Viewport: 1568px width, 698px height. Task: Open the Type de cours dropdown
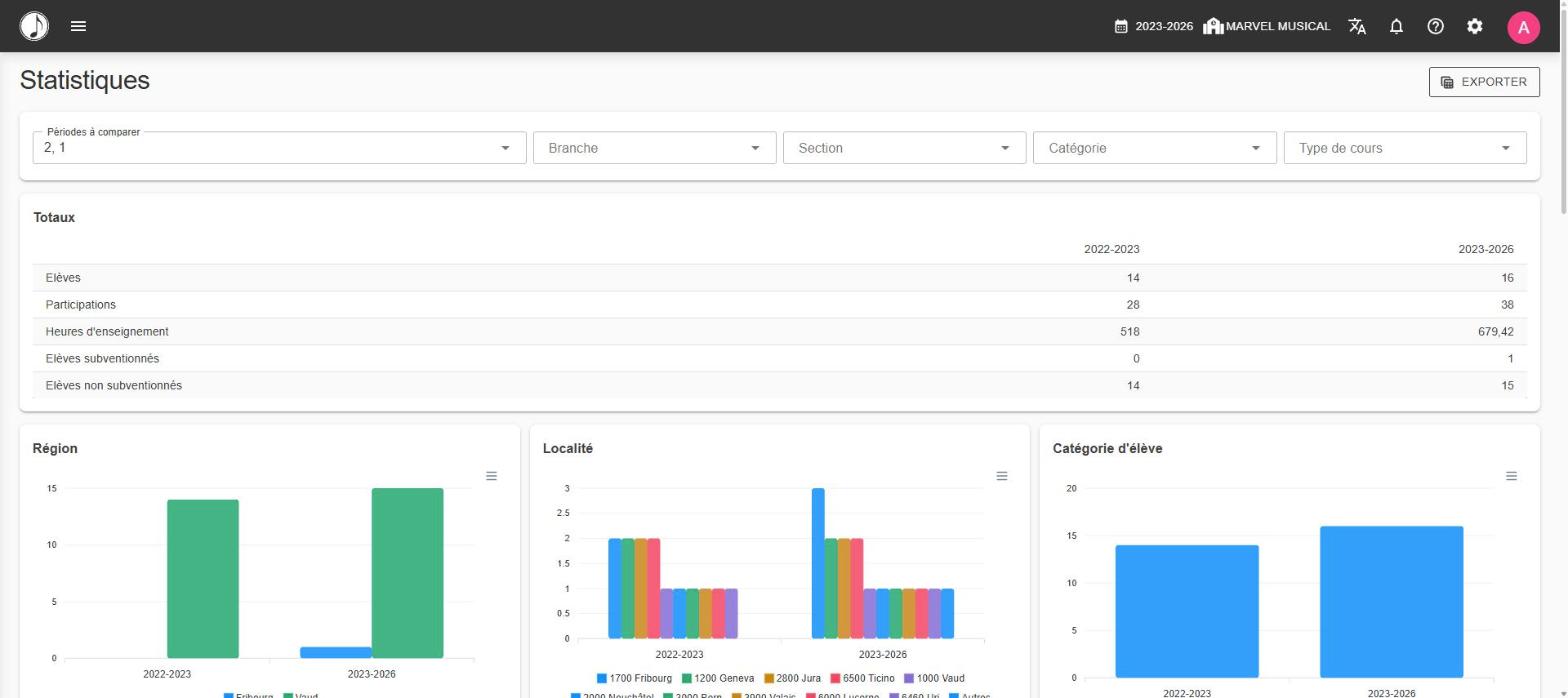1405,148
